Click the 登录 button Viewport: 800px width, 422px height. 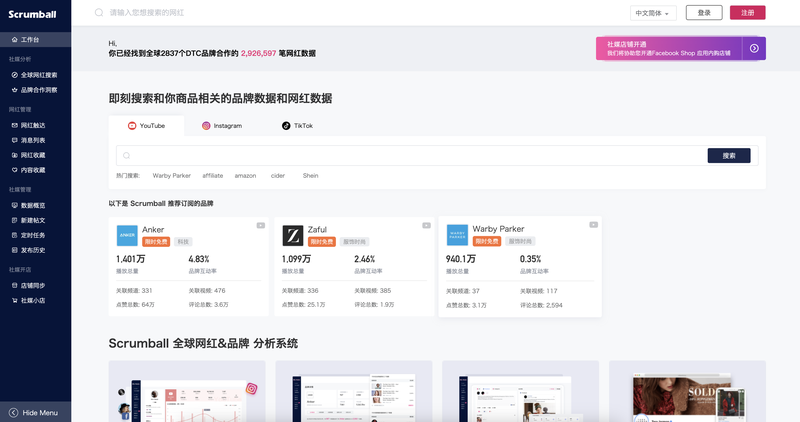(704, 13)
